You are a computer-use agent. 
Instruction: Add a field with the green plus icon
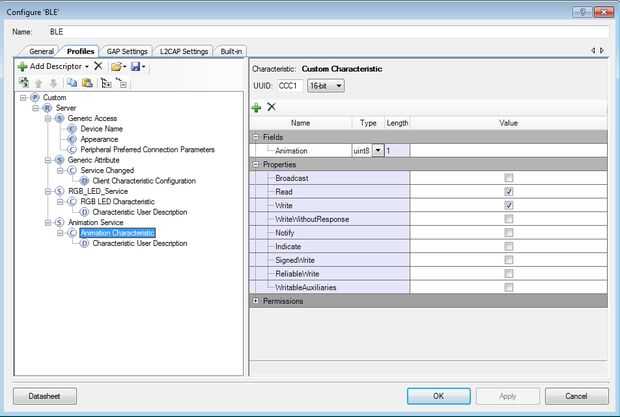point(256,107)
